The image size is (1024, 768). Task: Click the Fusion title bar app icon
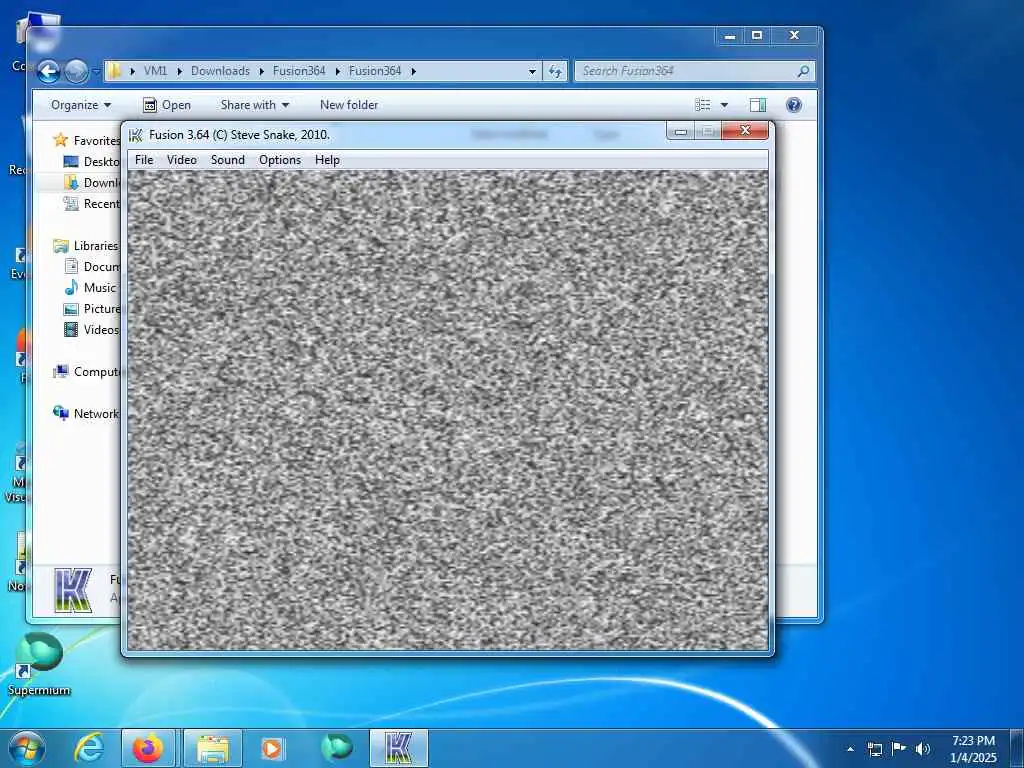136,135
